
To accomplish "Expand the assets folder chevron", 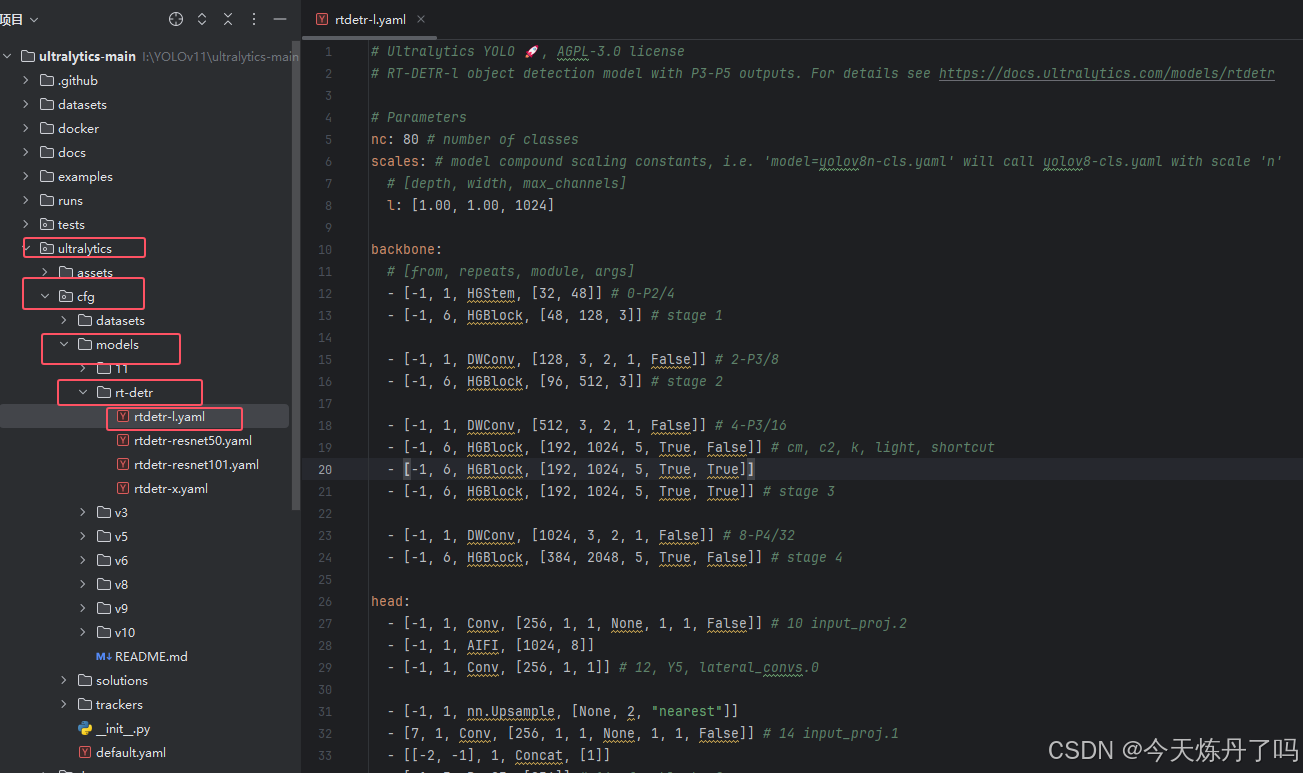I will point(46,272).
